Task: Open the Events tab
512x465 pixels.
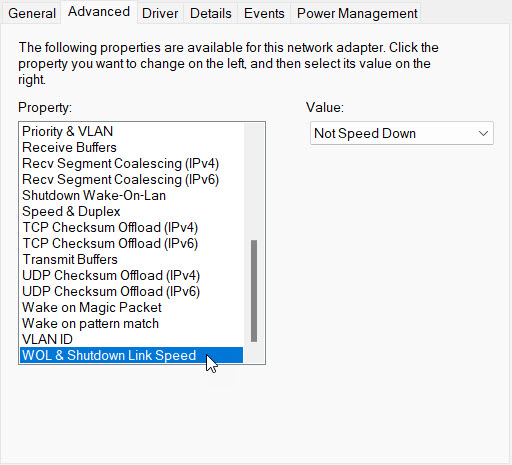Action: 264,13
